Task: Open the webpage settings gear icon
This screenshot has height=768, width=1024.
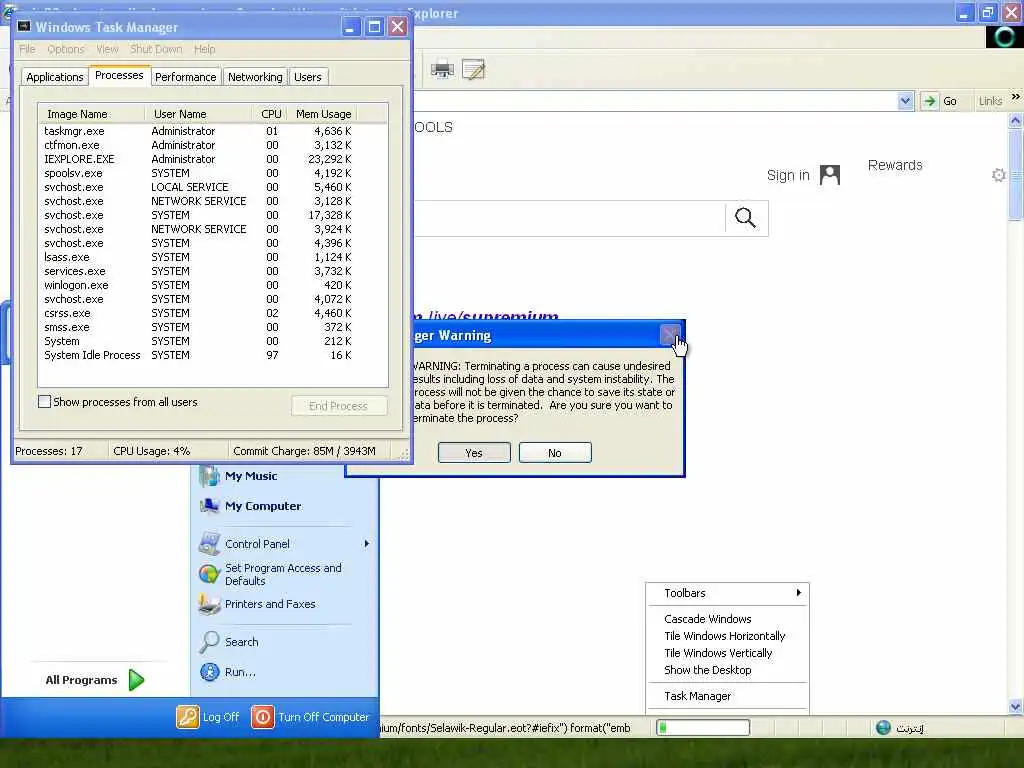Action: coord(999,175)
